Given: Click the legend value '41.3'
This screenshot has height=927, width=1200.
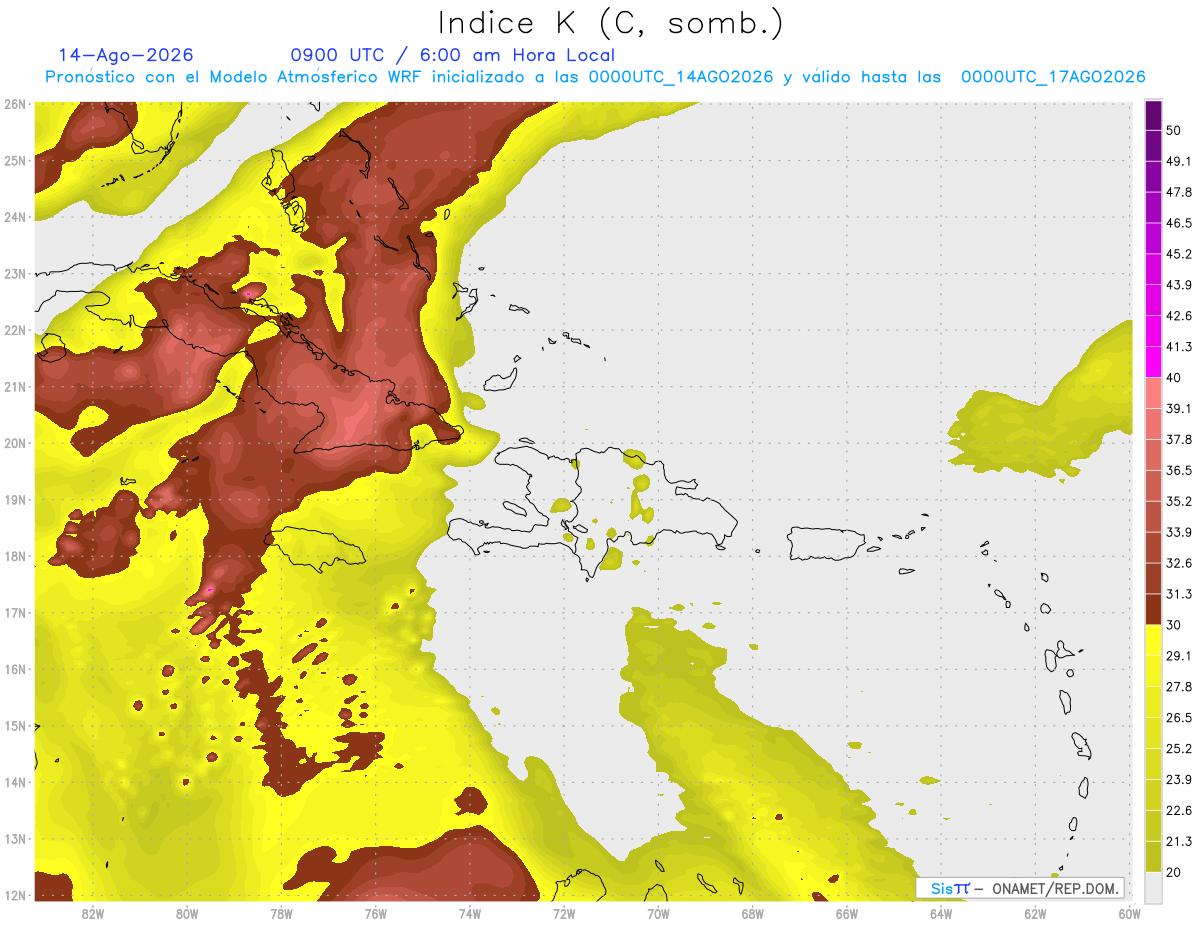Looking at the screenshot, I should (x=1179, y=347).
